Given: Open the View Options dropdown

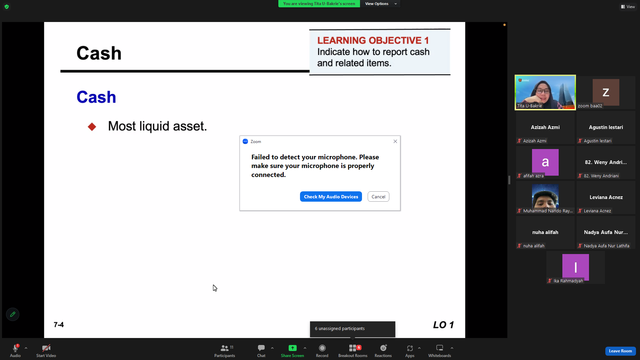Looking at the screenshot, I should click(x=380, y=4).
